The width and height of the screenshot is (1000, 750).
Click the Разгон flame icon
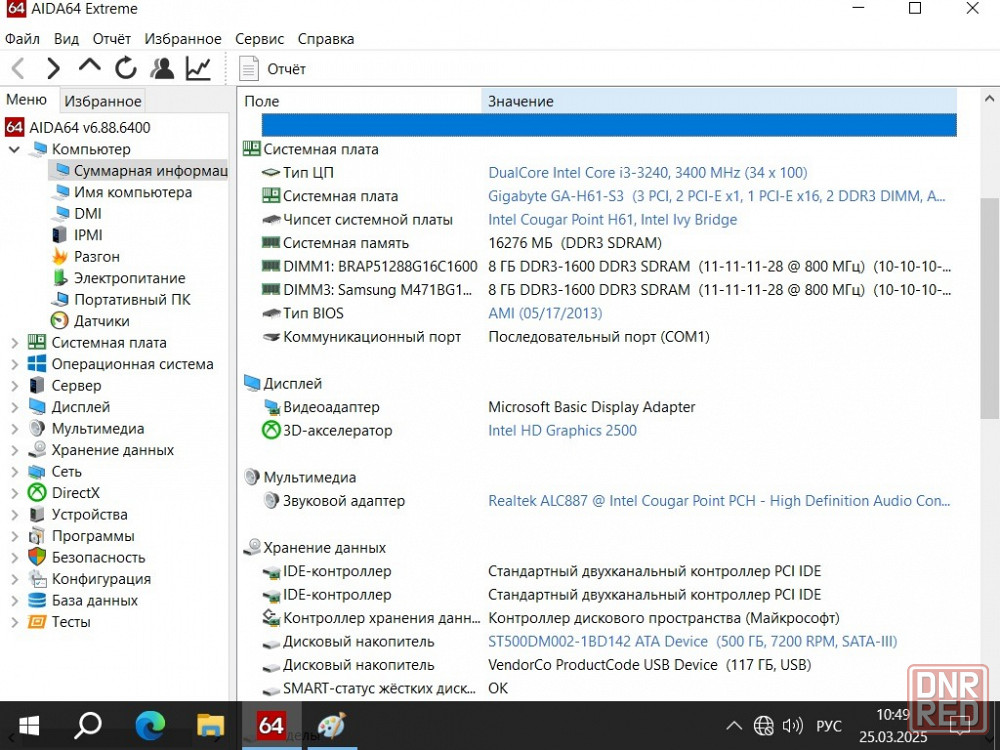point(60,256)
